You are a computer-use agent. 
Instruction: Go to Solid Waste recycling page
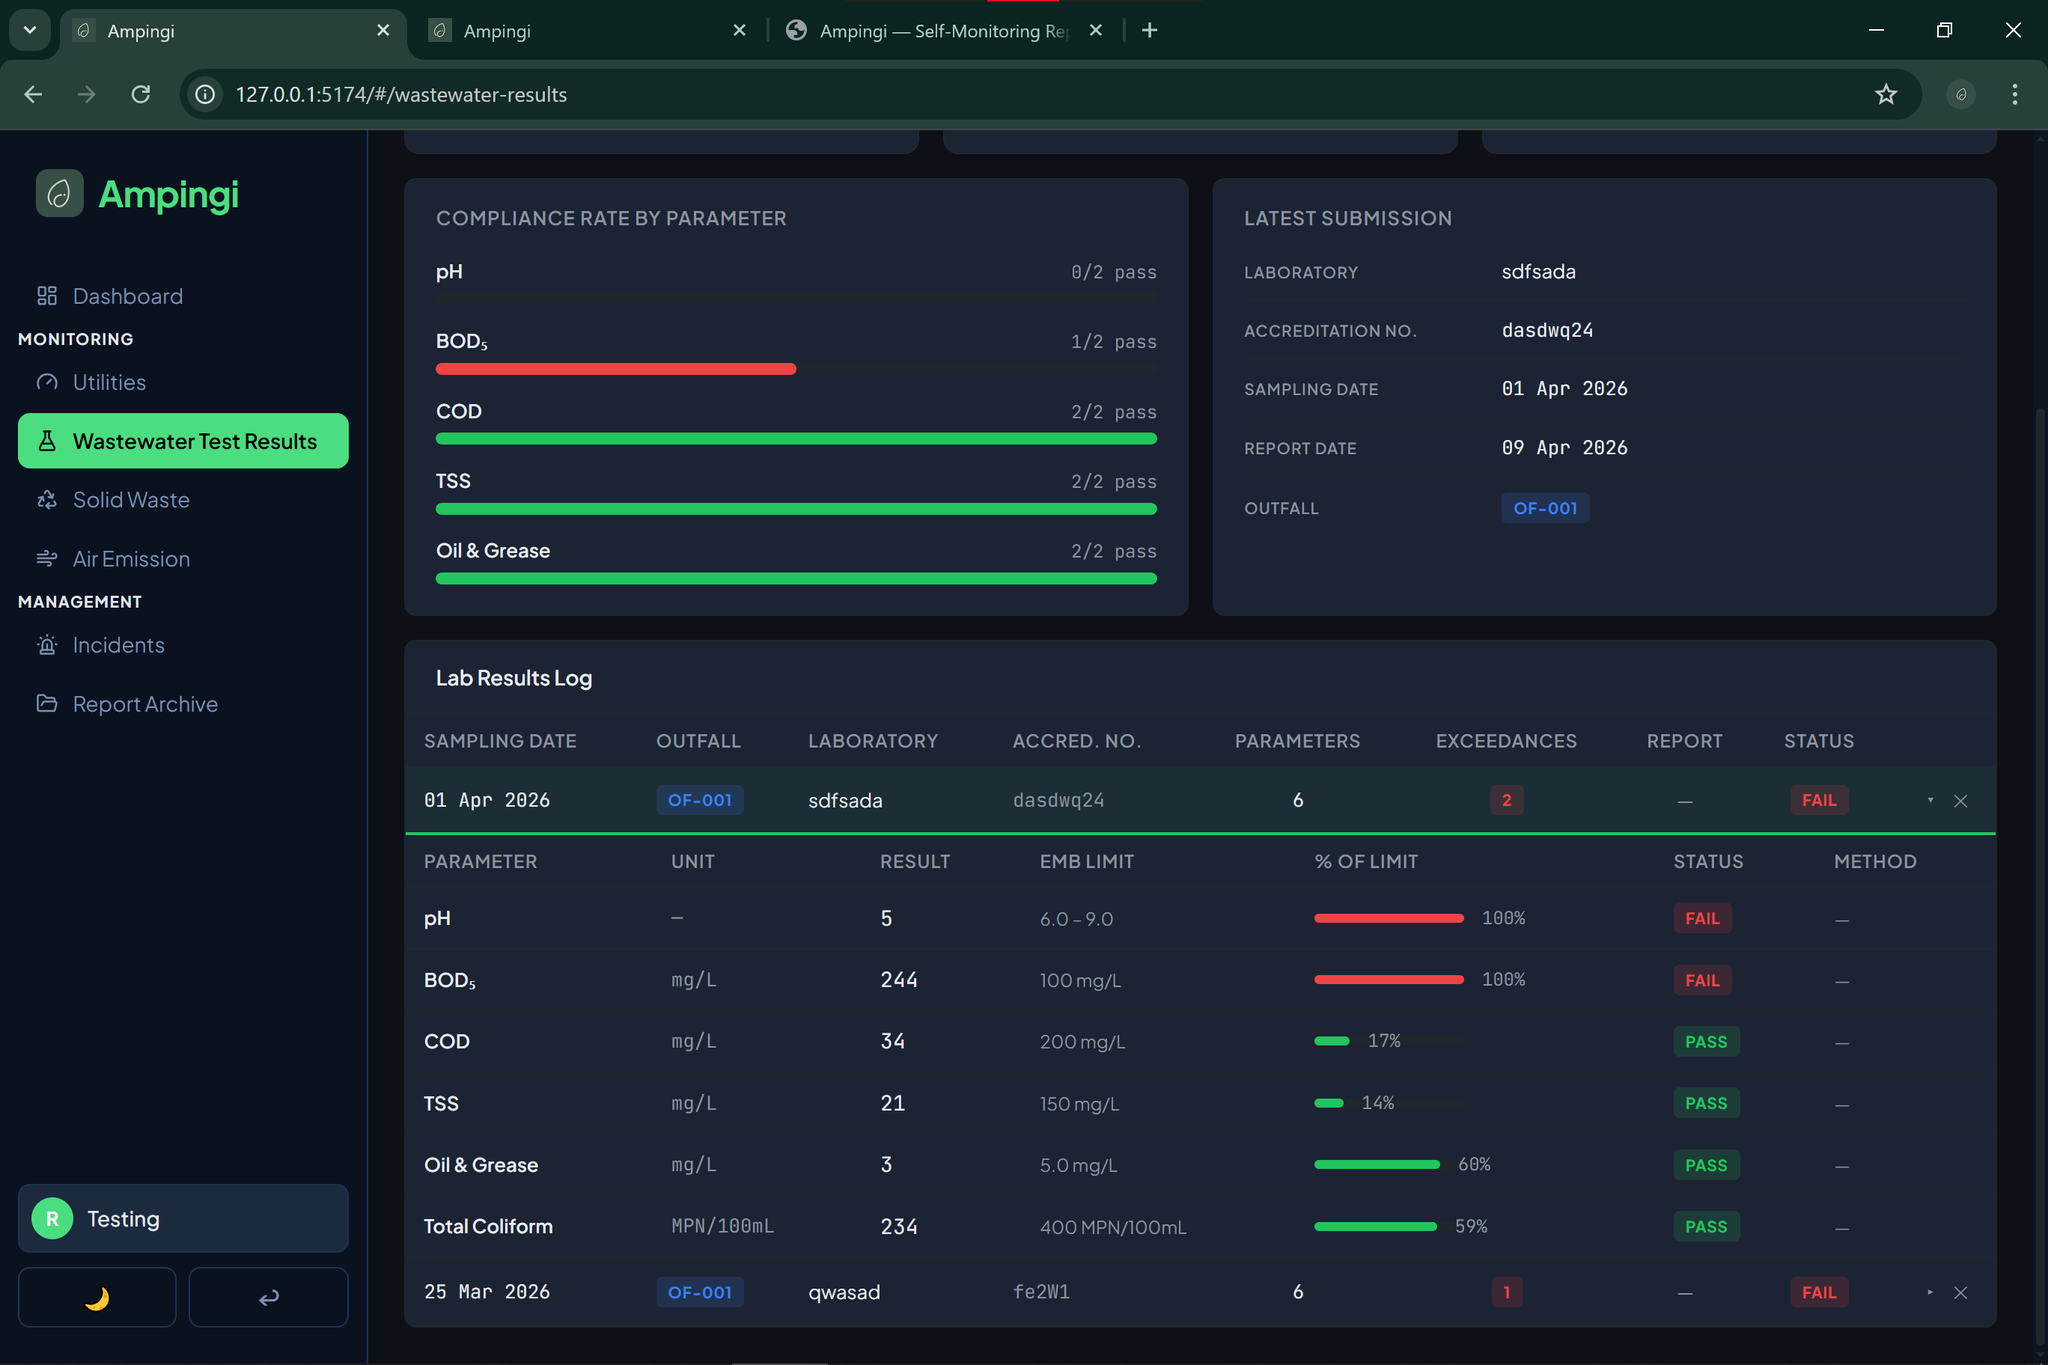pyautogui.click(x=130, y=500)
